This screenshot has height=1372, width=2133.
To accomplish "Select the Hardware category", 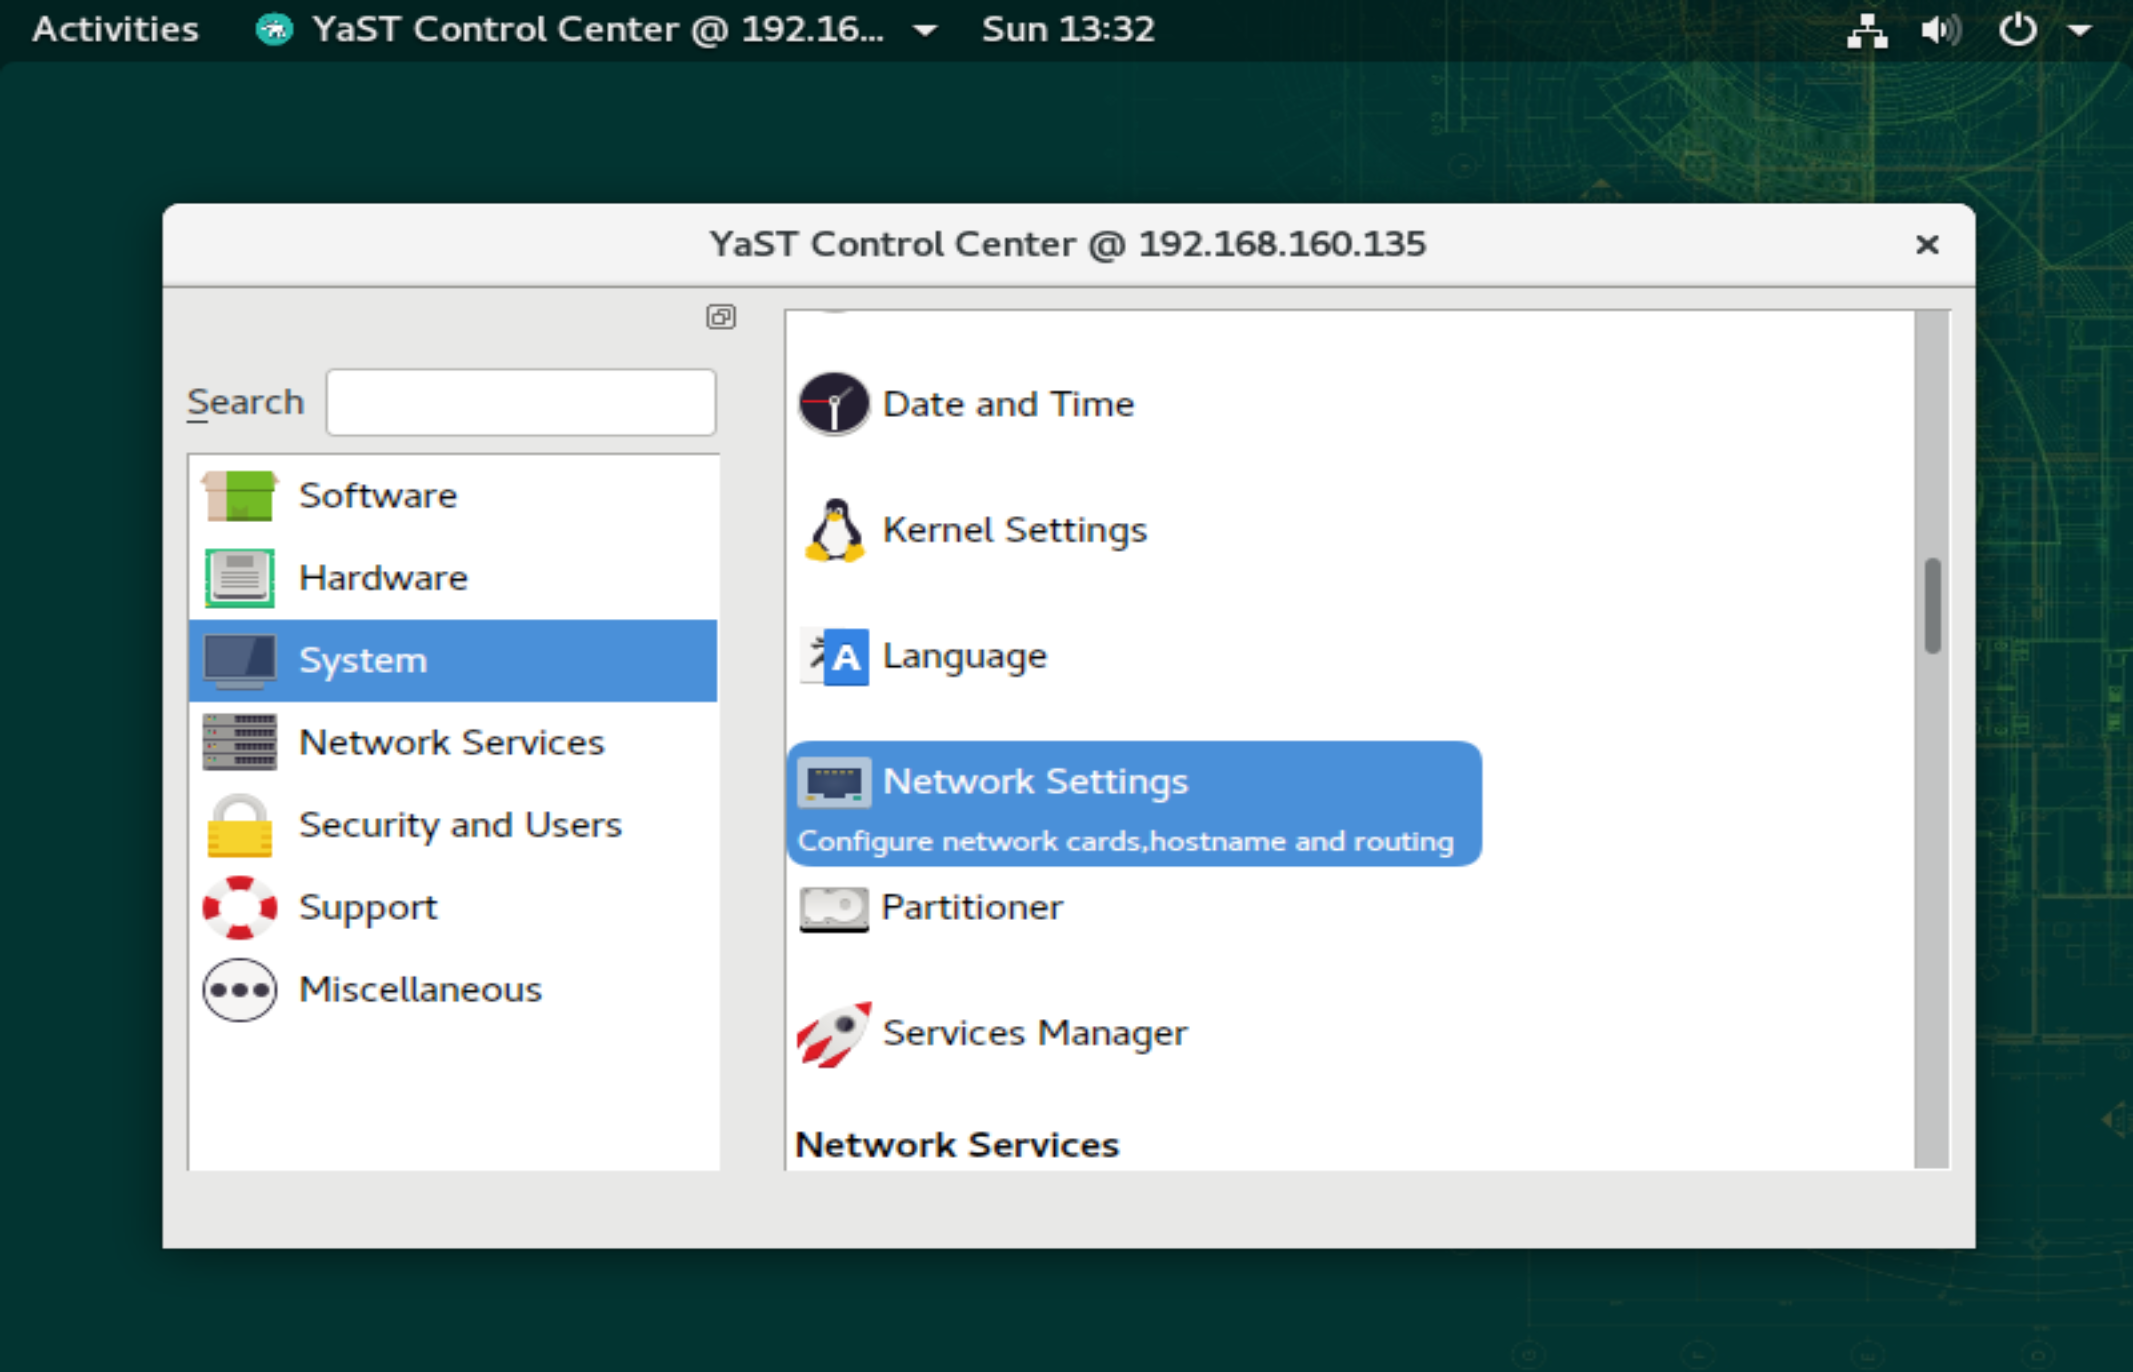I will (383, 578).
